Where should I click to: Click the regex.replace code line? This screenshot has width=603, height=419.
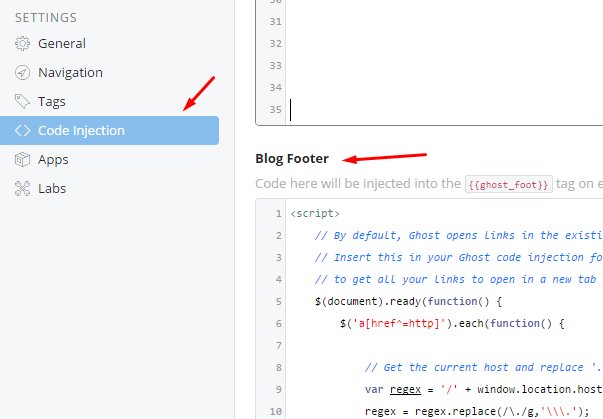pyautogui.click(x=477, y=412)
